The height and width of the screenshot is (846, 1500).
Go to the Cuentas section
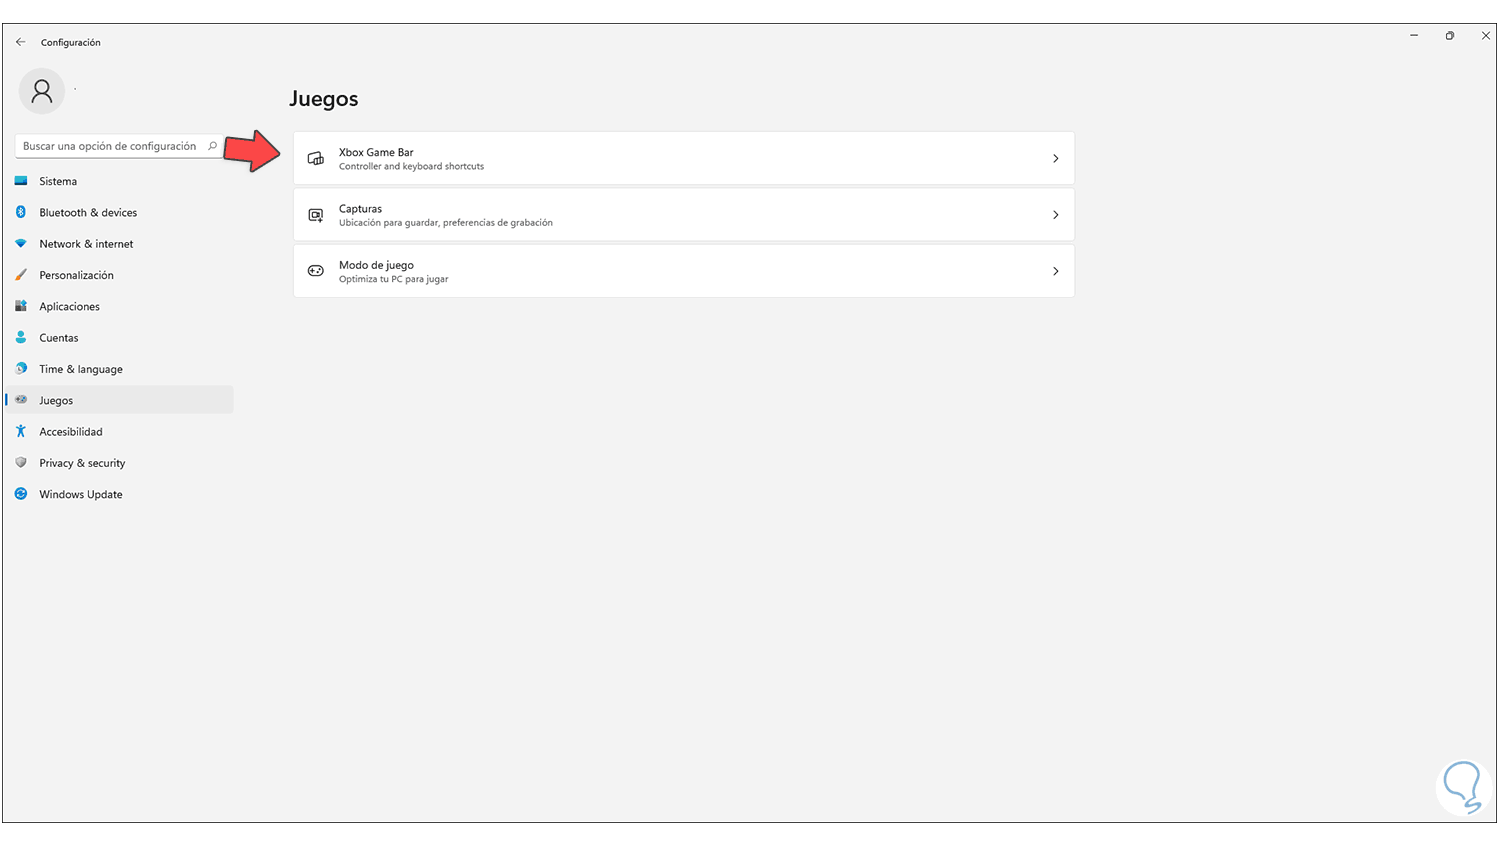pyautogui.click(x=59, y=338)
